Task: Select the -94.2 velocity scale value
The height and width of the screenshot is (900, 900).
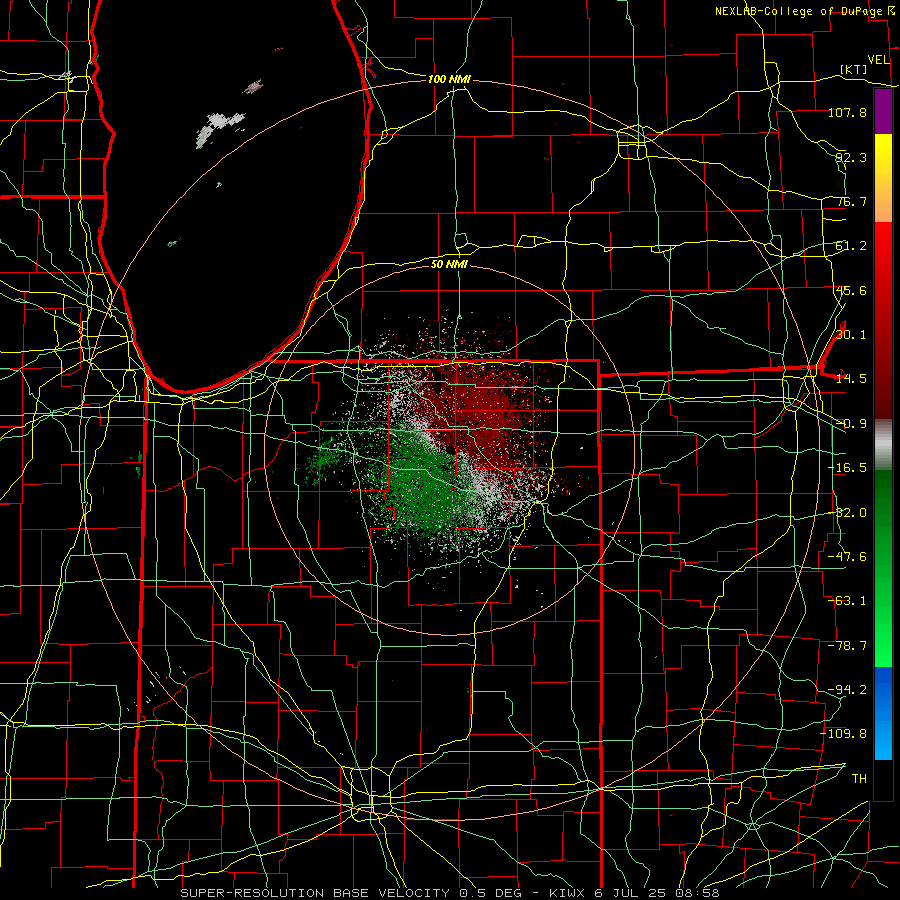Action: [x=847, y=690]
